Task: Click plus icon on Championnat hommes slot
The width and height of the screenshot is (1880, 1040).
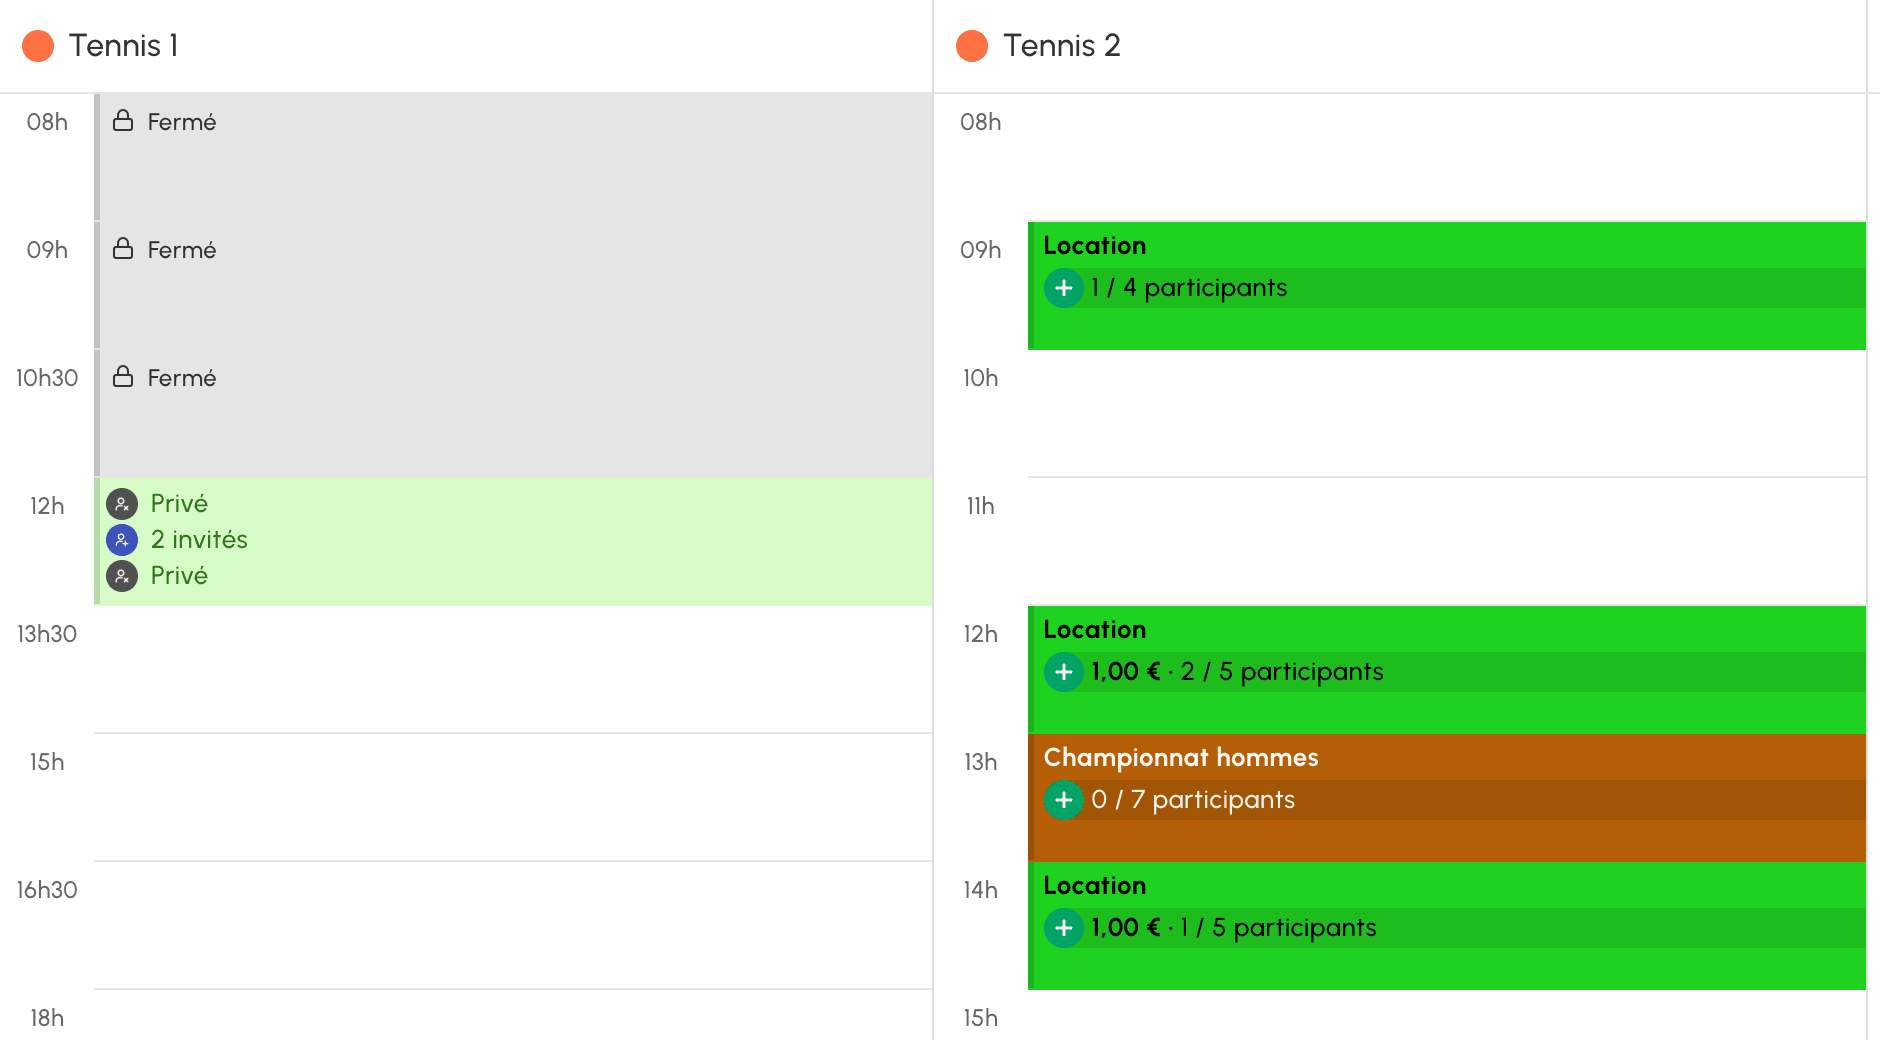Action: (x=1064, y=800)
